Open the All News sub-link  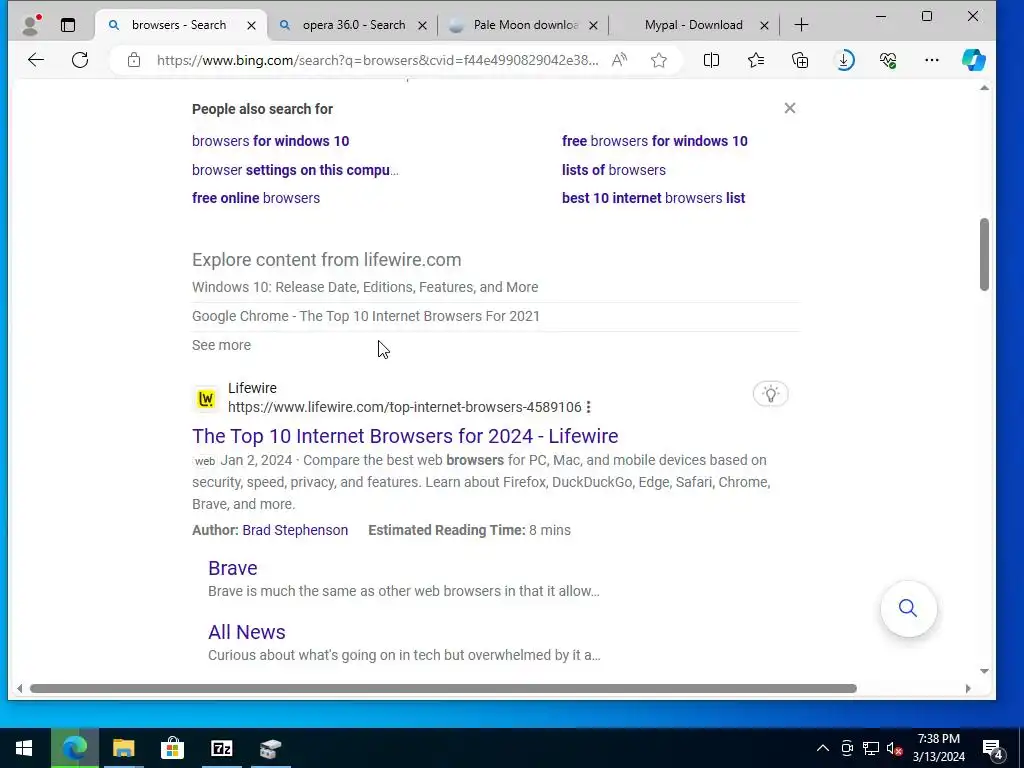tap(247, 632)
